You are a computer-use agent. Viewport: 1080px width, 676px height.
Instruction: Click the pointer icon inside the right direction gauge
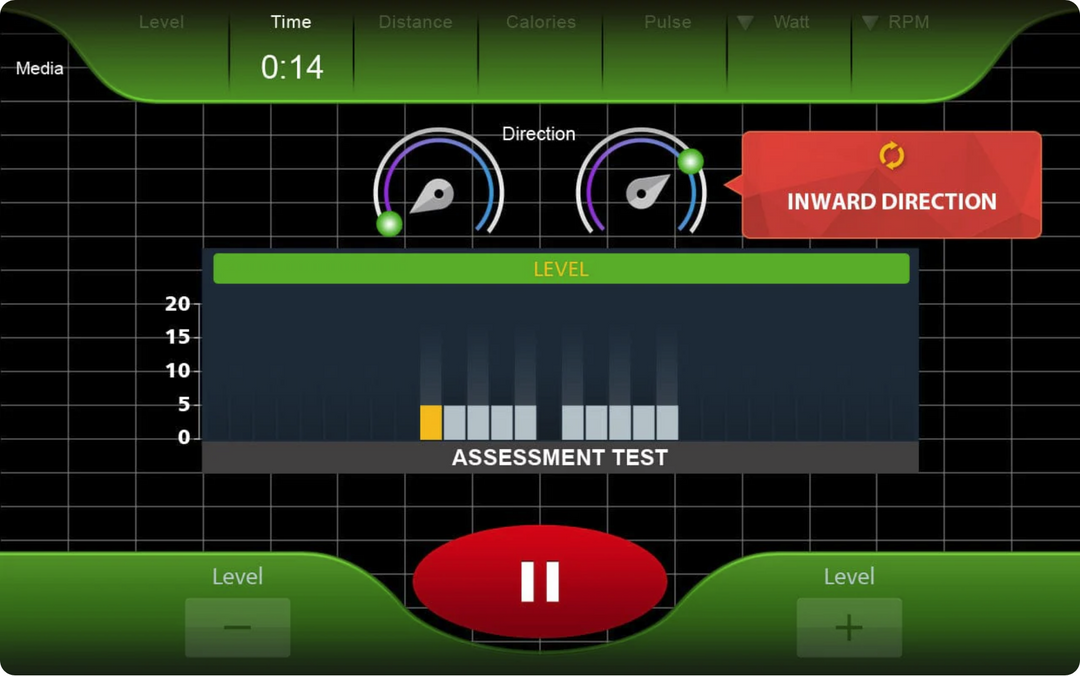point(647,190)
